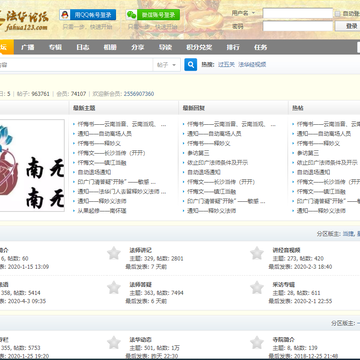Open 通知——释妙义法师 in 最新回复 list
The image size is (360, 360).
pyautogui.click(x=211, y=211)
